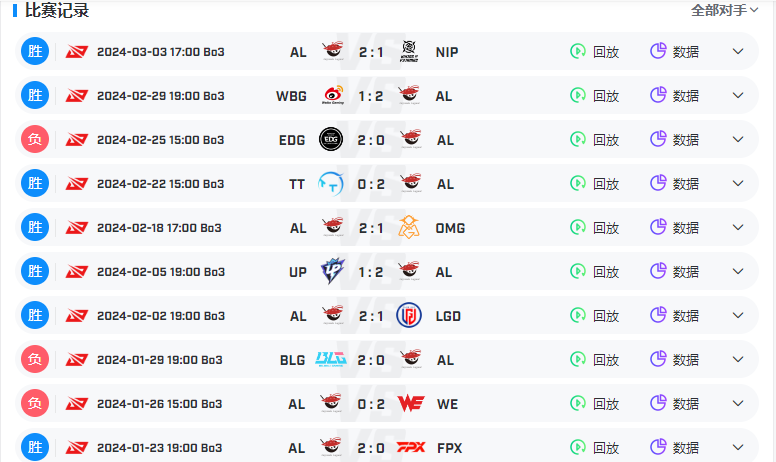776x462 pixels.
Task: View 数据 for BLG vs AL match
Action: (x=674, y=360)
